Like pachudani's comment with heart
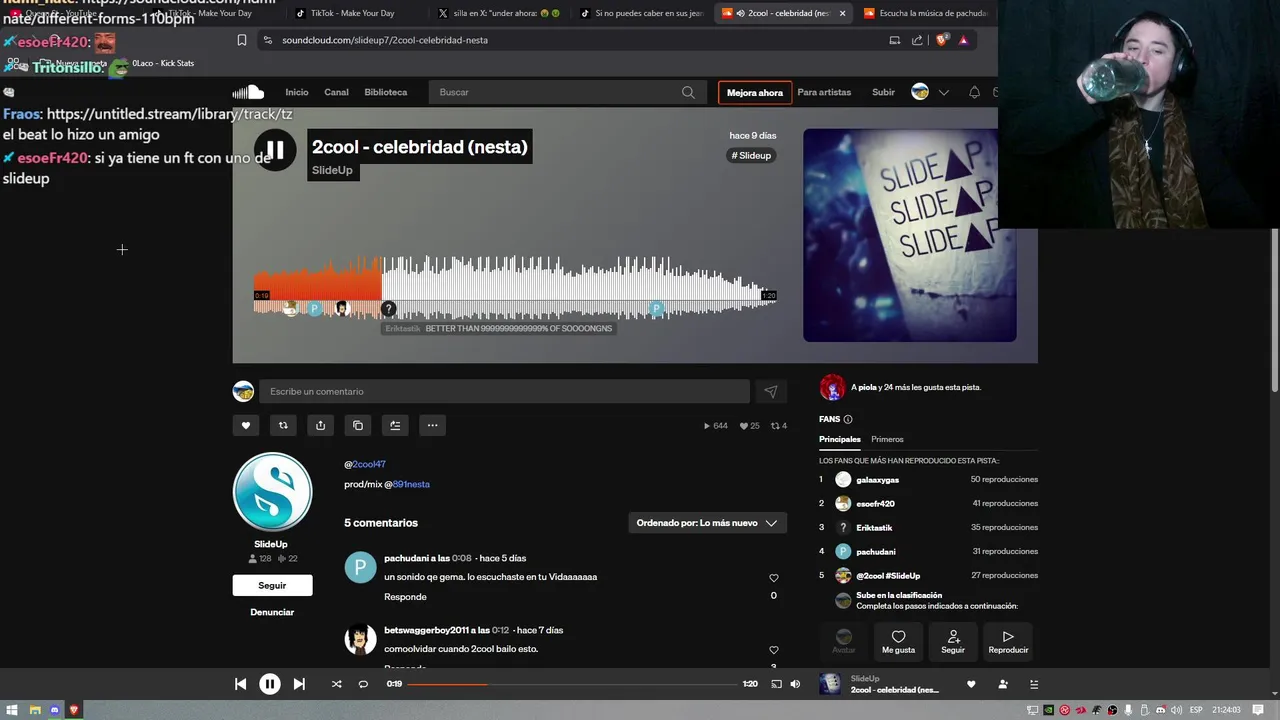The image size is (1280, 720). (x=773, y=578)
